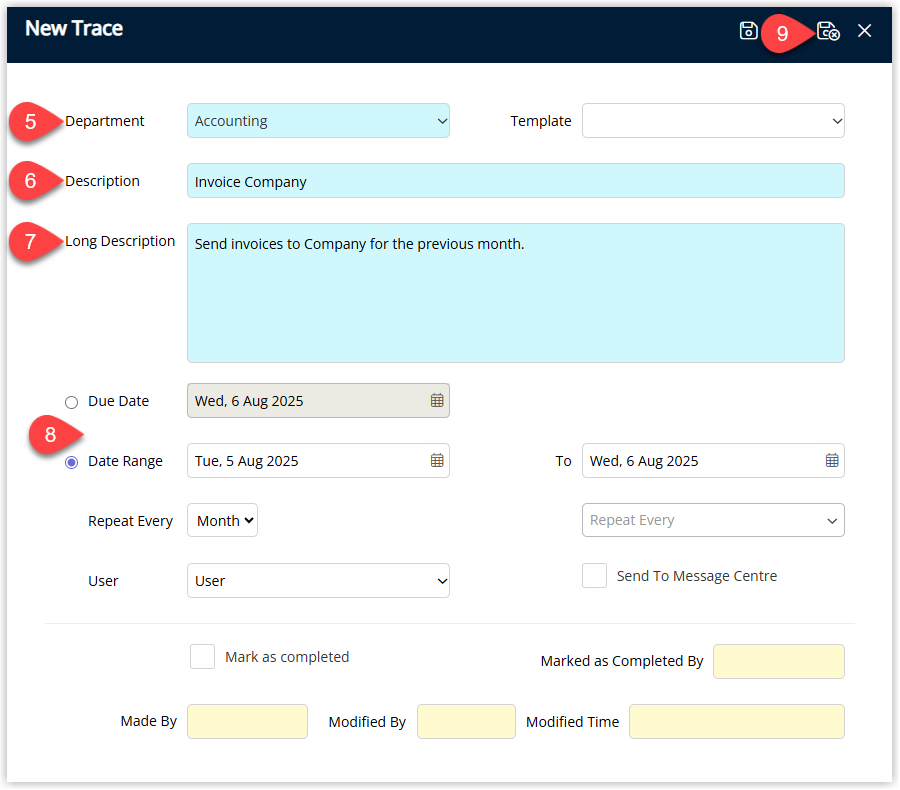Screen dimensions: 900x790
Task: Select the Date Range radio button
Action: (71, 462)
